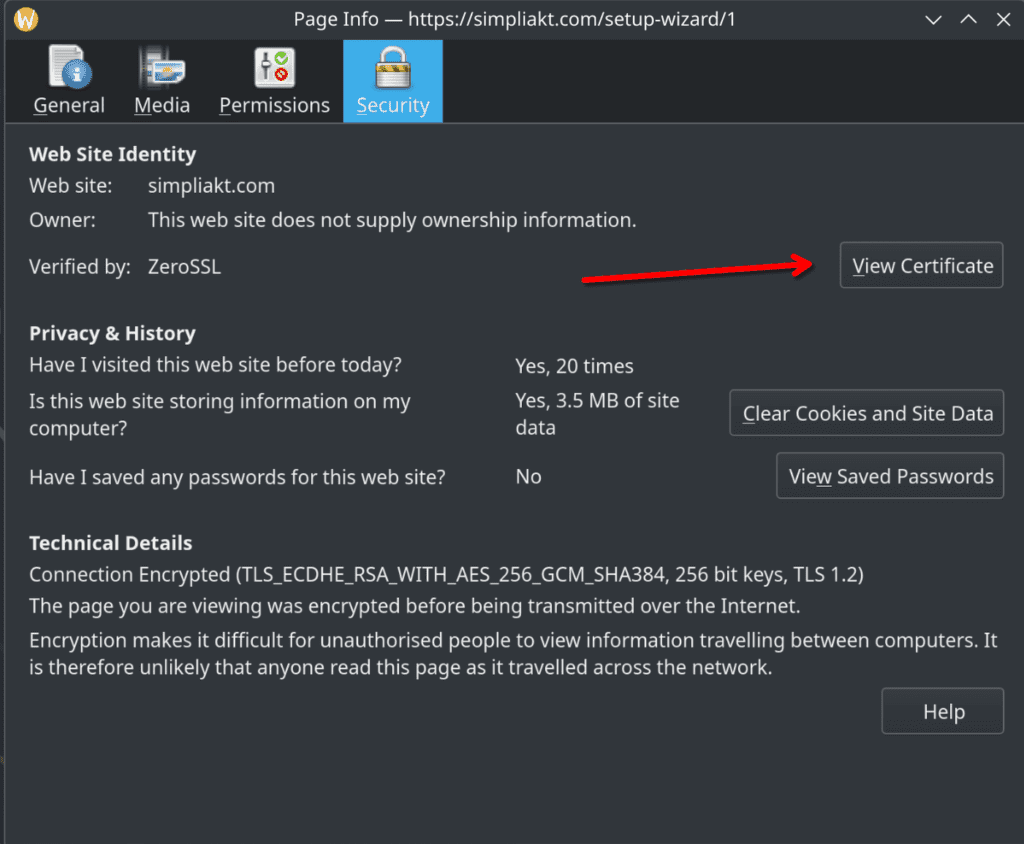Image resolution: width=1024 pixels, height=844 pixels.
Task: Click the ZeroSSL verifier text
Action: (184, 267)
